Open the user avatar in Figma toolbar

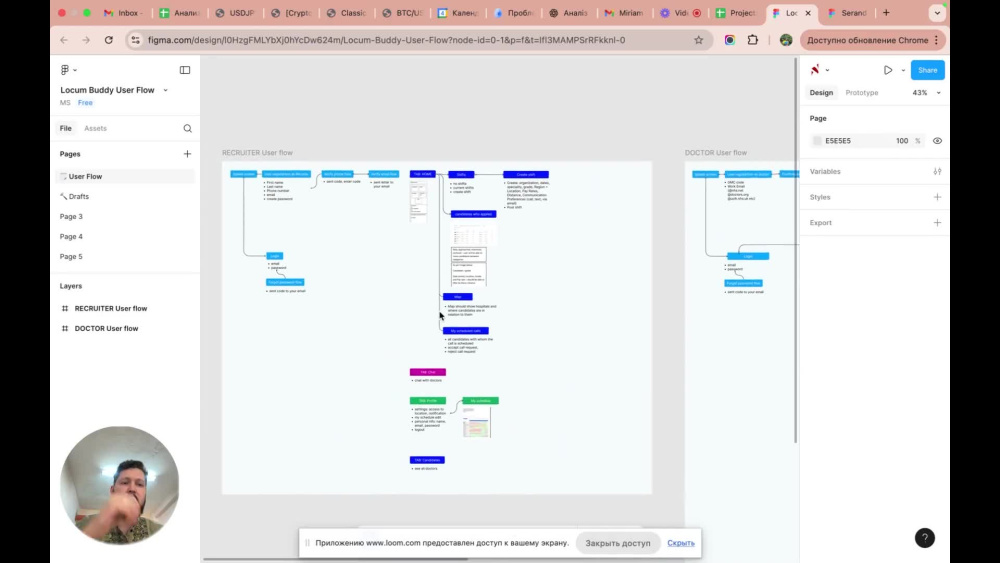tap(815, 69)
